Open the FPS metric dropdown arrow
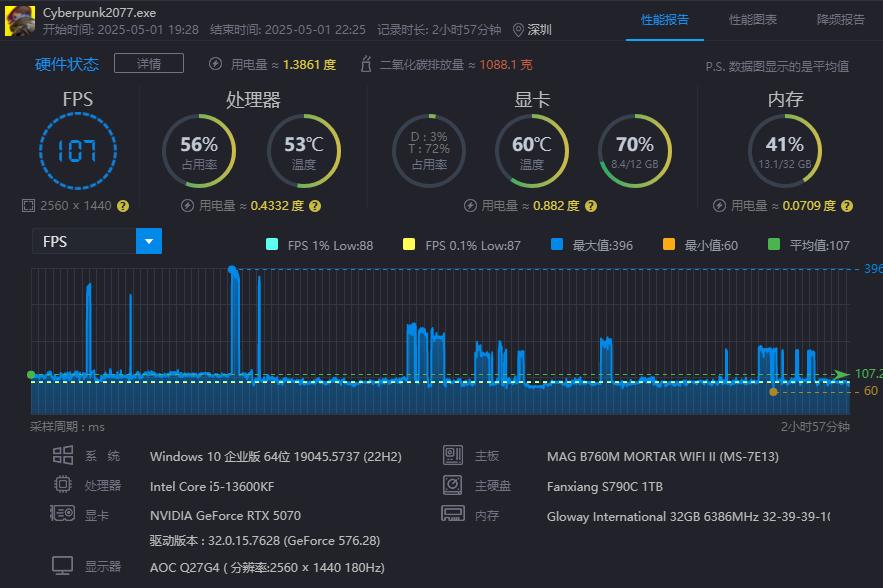This screenshot has height=588, width=883. pyautogui.click(x=149, y=241)
